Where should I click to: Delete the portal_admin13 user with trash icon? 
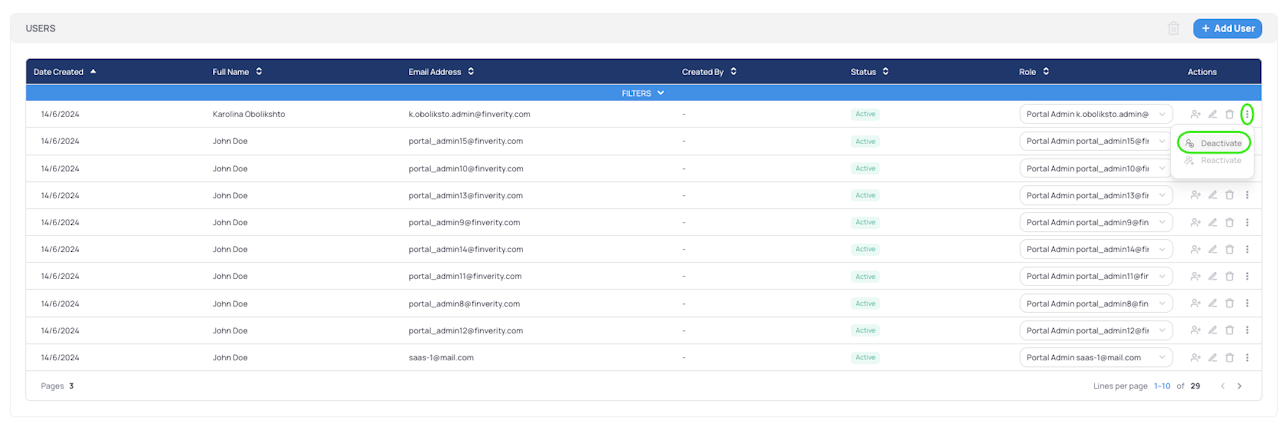[x=1229, y=195]
